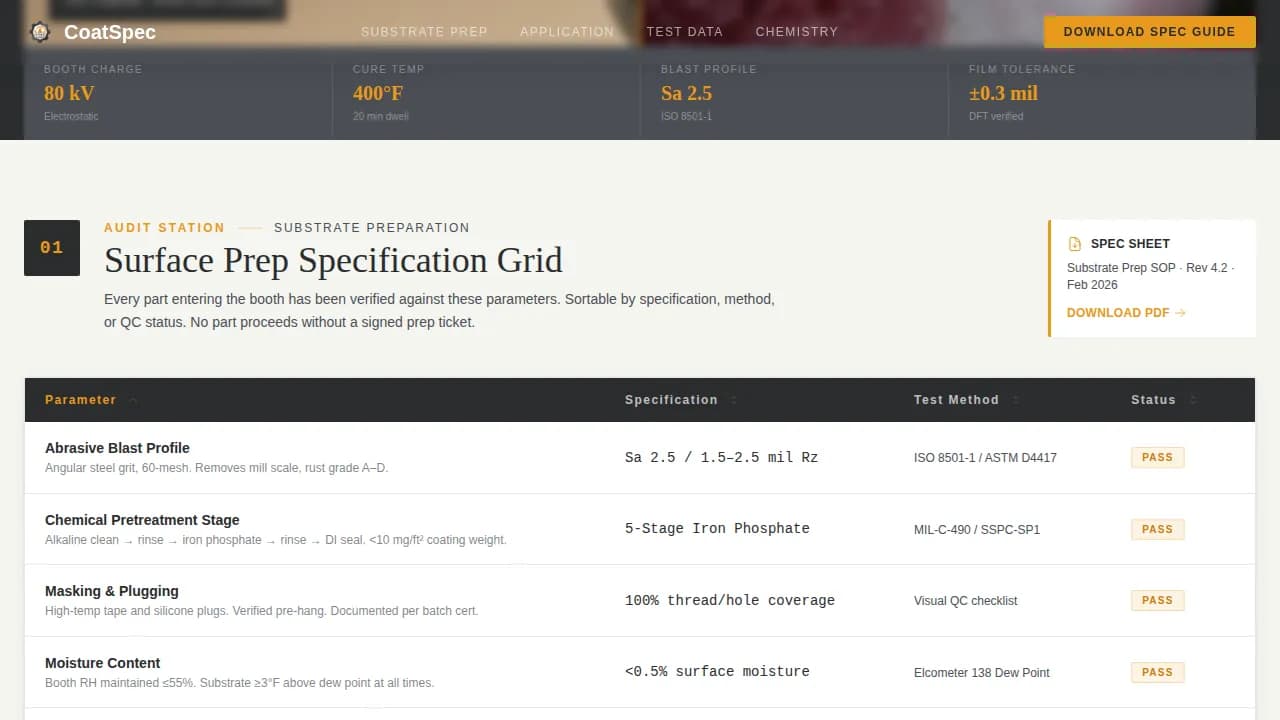Open the sort control on Specification column
The height and width of the screenshot is (720, 1280).
[x=733, y=400]
